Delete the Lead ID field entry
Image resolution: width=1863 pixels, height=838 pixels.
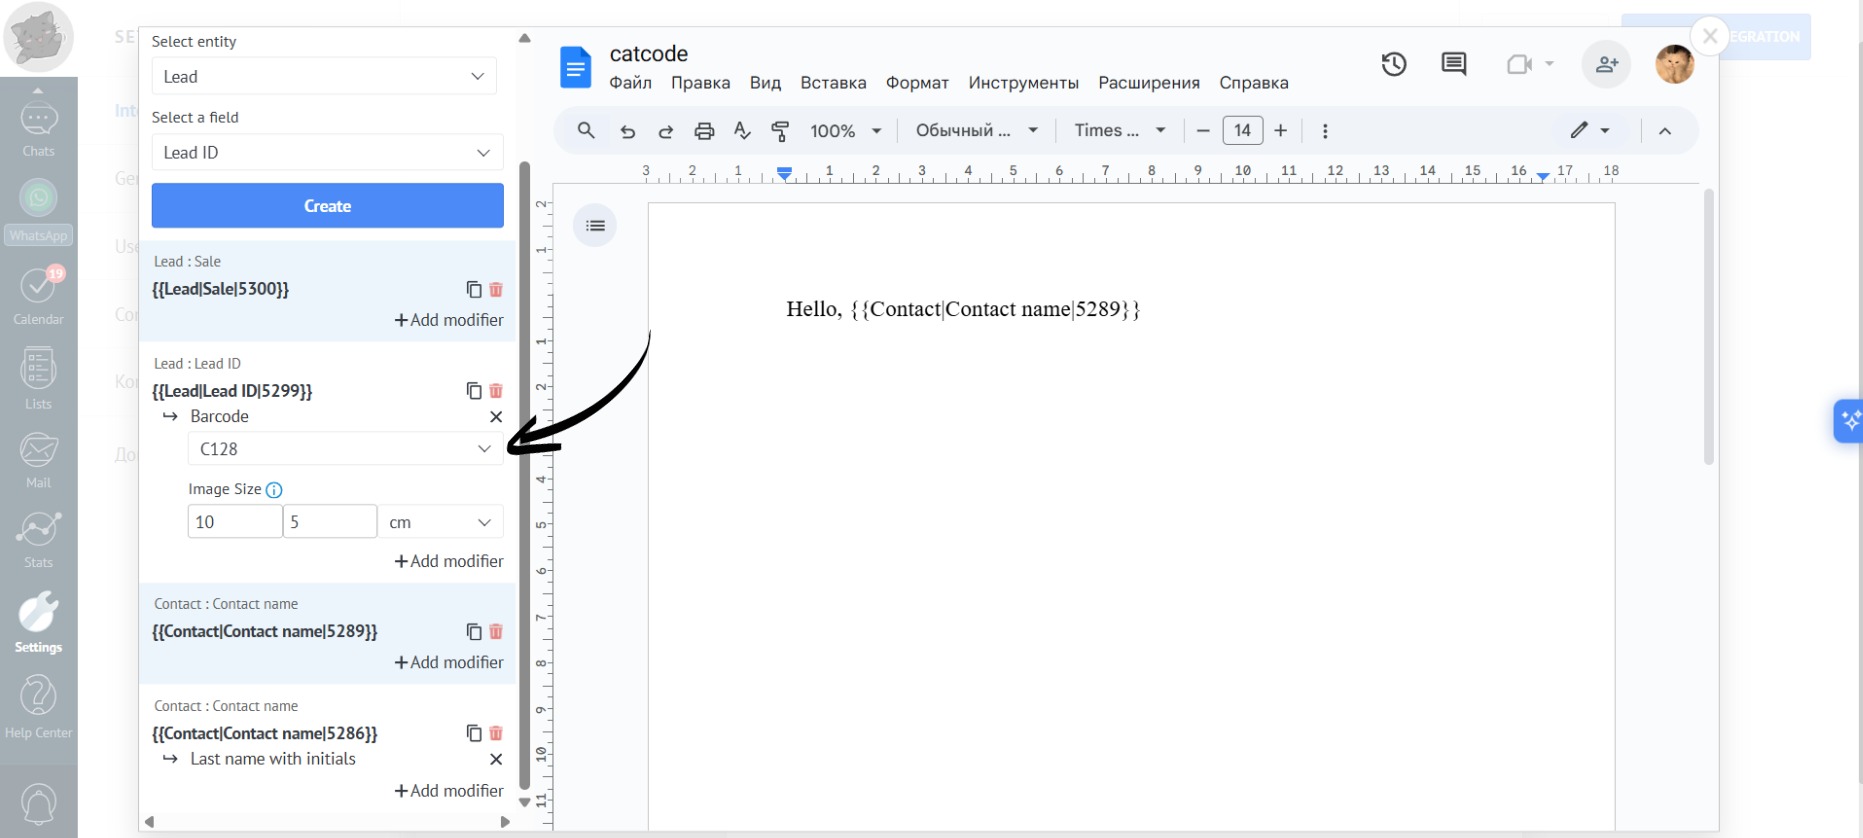[x=496, y=391]
